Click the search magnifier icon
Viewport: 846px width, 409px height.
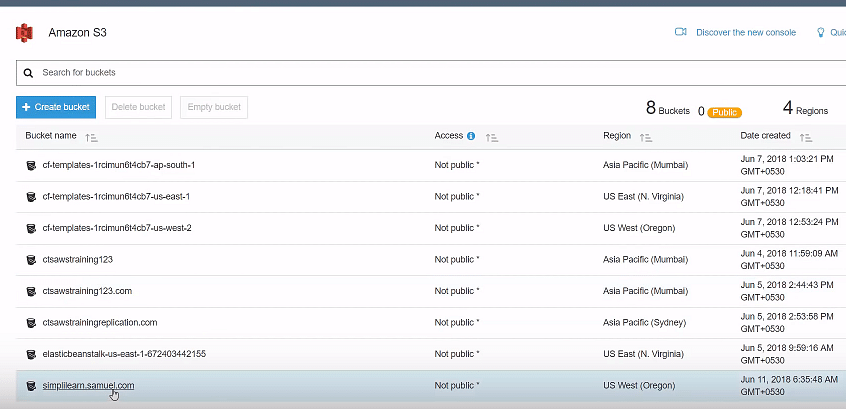(x=29, y=73)
